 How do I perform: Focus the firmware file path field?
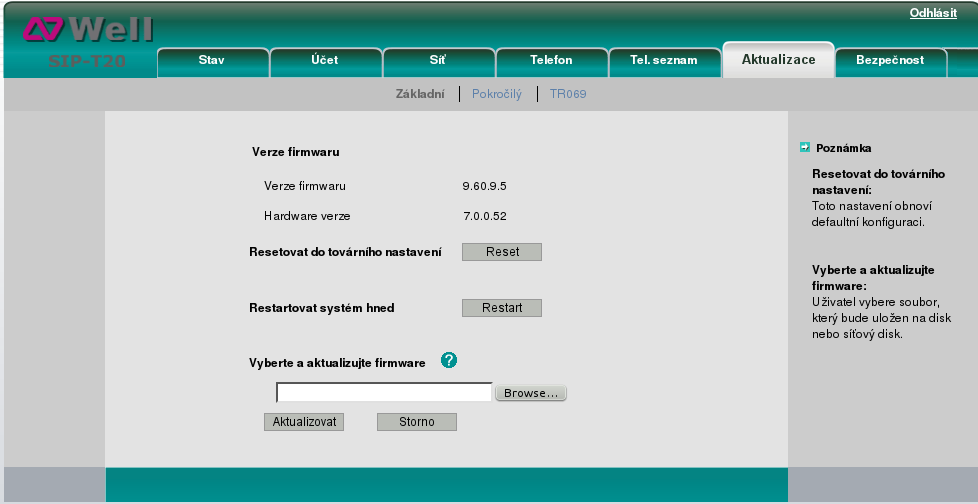[x=384, y=393]
